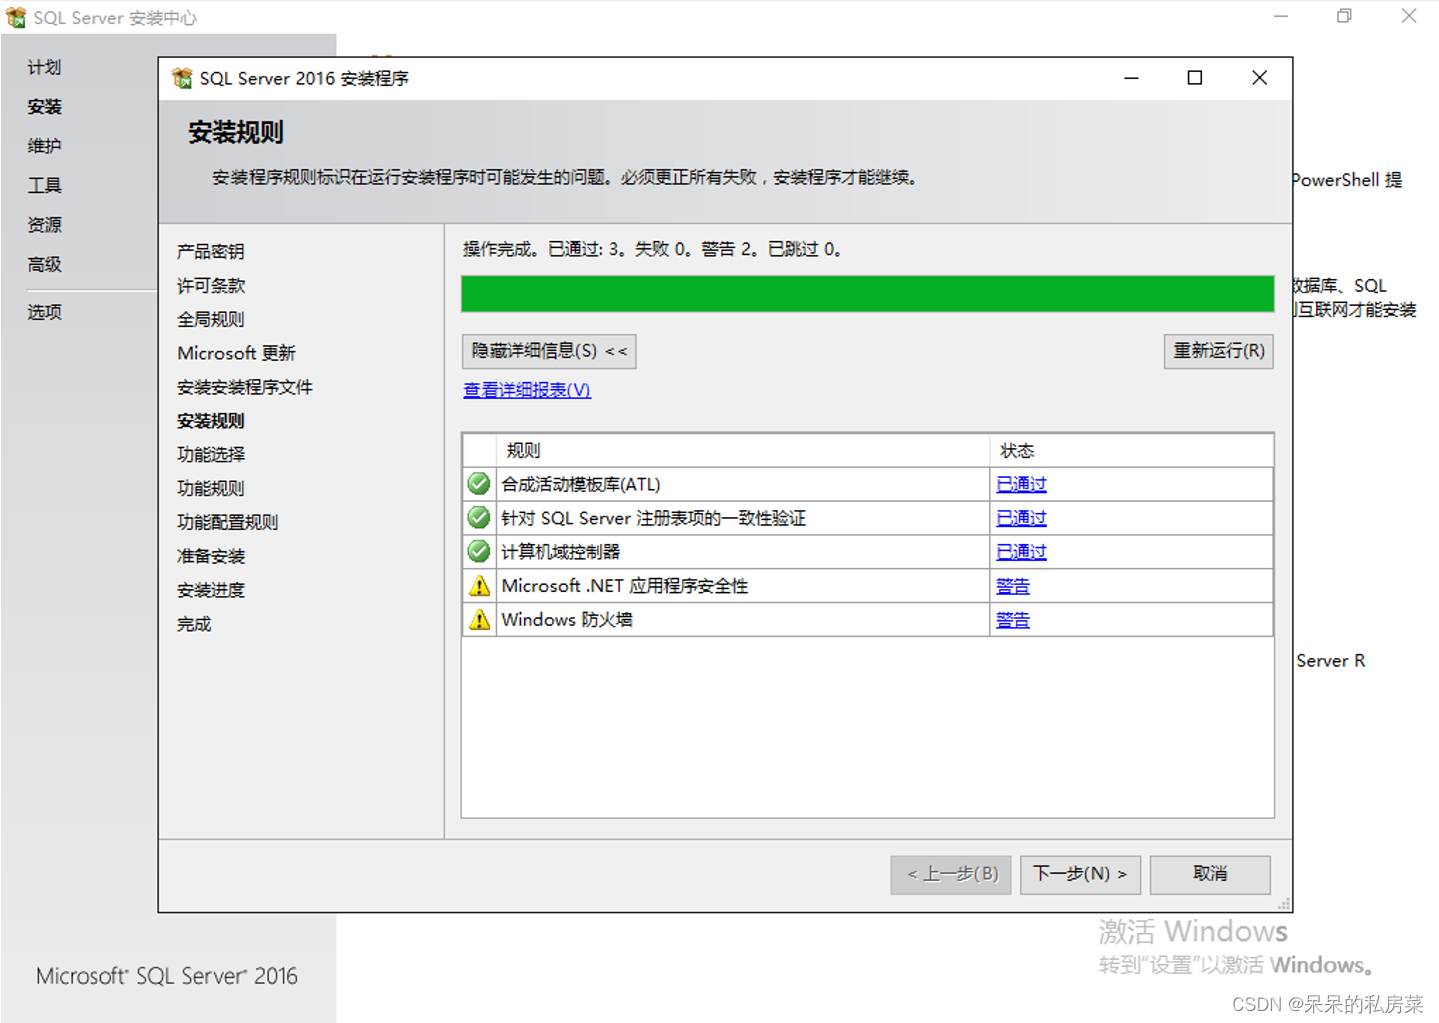Close the SQL Server Installation Center window

tap(1408, 16)
